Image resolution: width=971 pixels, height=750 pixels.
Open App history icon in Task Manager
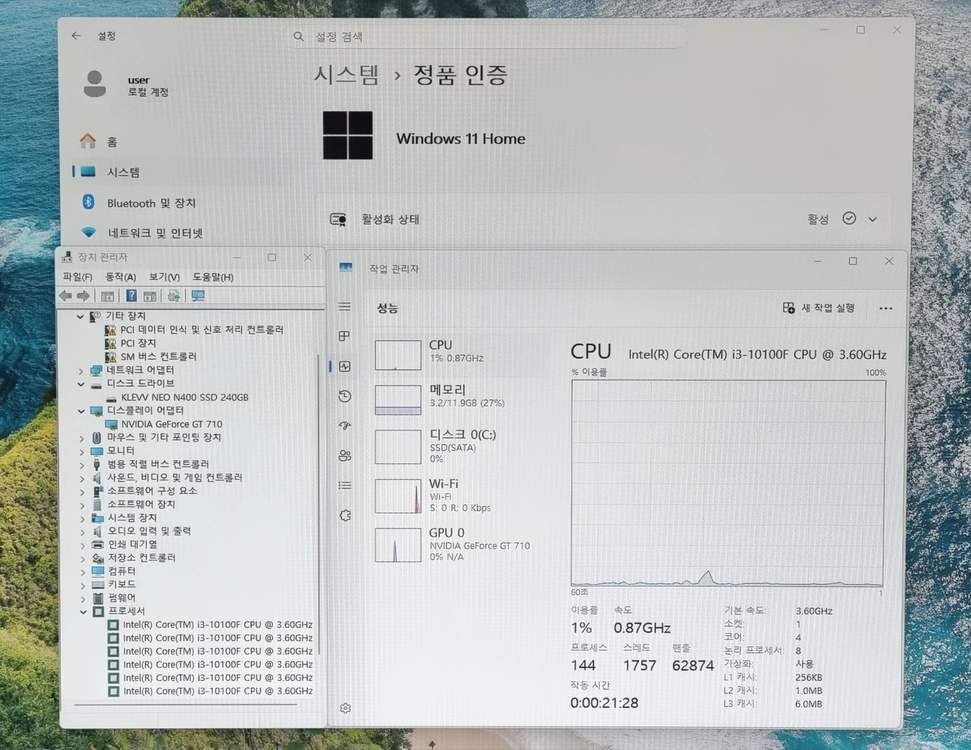pos(345,396)
